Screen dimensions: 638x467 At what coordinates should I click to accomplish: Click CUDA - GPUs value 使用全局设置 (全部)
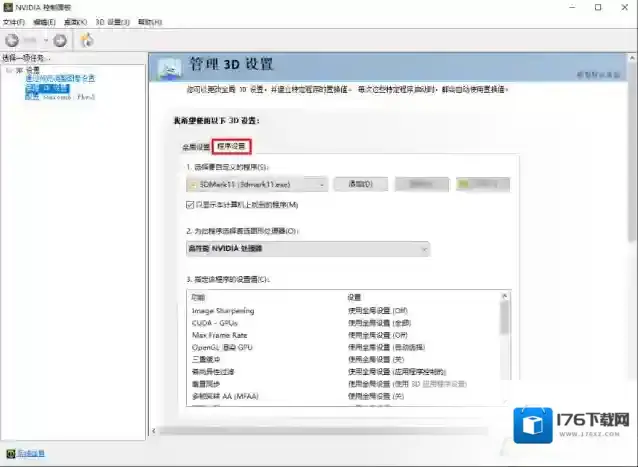[x=379, y=323]
